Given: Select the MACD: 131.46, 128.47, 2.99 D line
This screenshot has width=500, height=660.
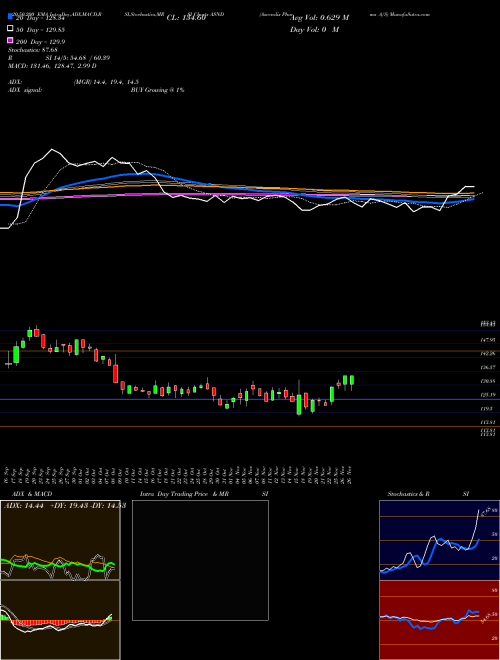Looking at the screenshot, I should point(52,66).
